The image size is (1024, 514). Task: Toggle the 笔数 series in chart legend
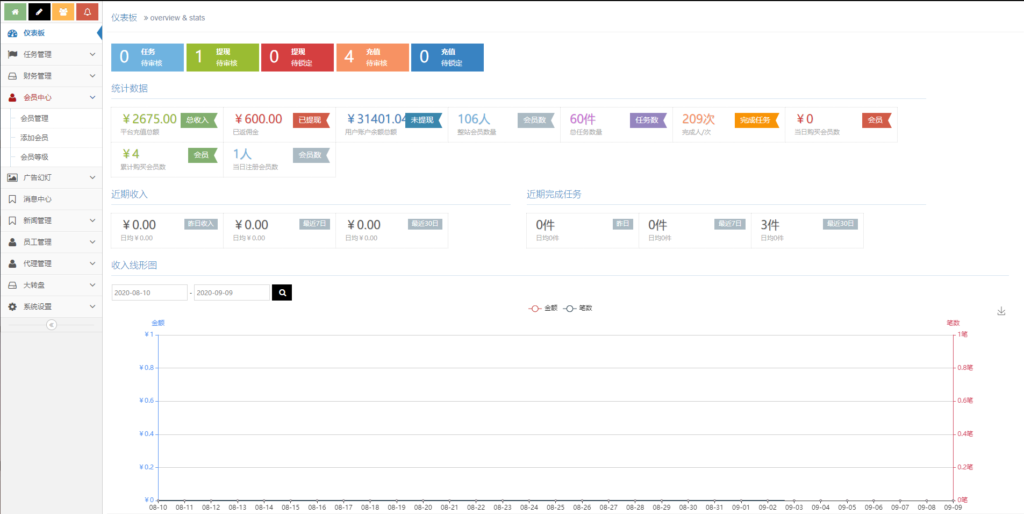click(x=578, y=309)
